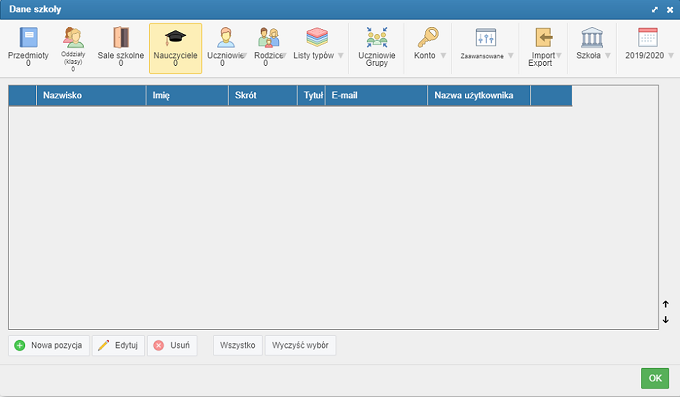Select the Nauczyciele graduation cap icon
This screenshot has width=680, height=397.
click(175, 38)
